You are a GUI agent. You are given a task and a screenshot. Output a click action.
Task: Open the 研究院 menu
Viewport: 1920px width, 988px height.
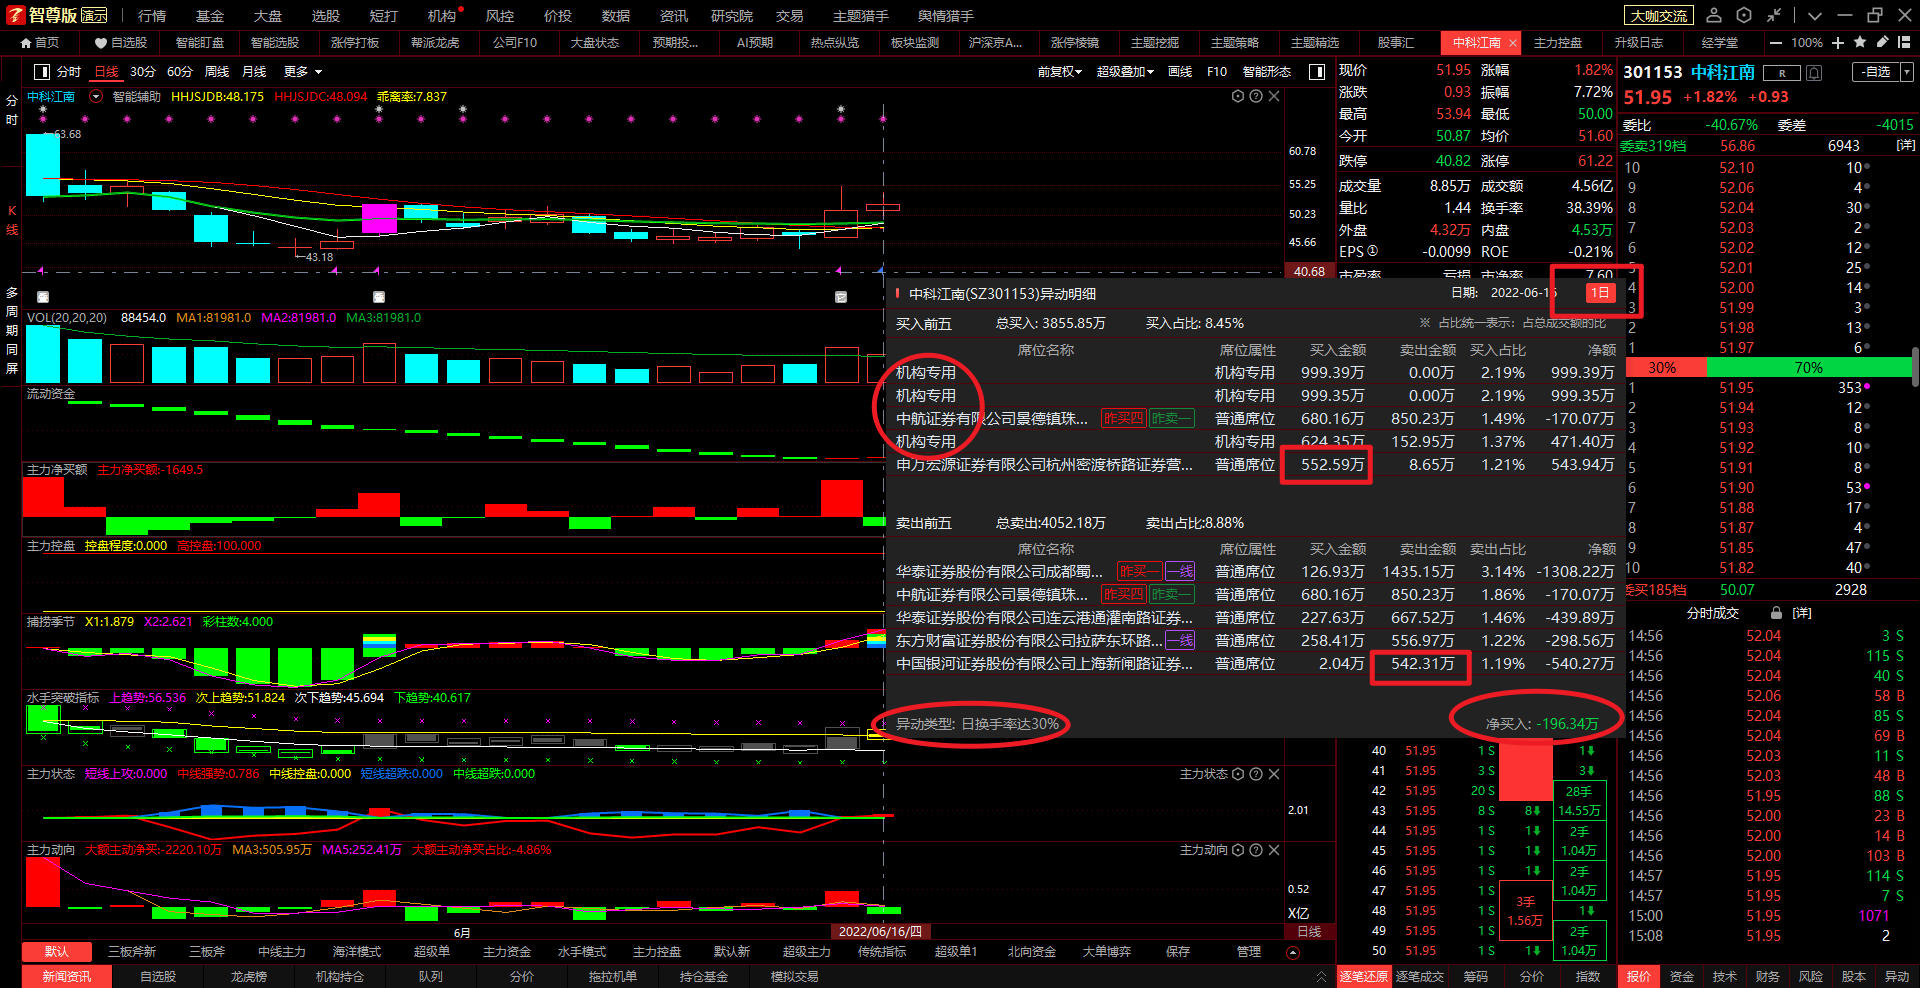coord(732,16)
